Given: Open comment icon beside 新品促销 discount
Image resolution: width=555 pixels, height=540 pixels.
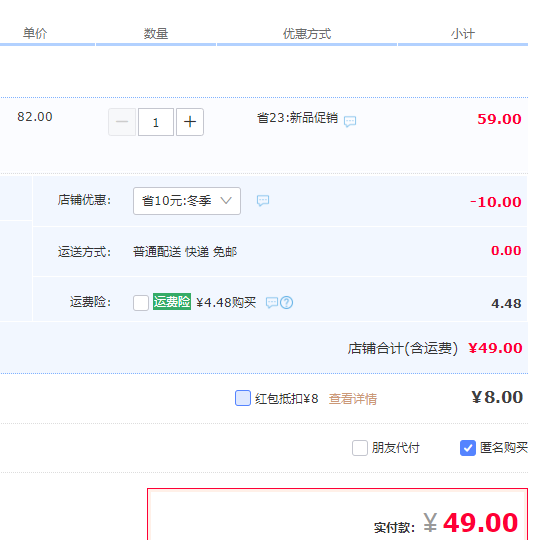Looking at the screenshot, I should (350, 121).
